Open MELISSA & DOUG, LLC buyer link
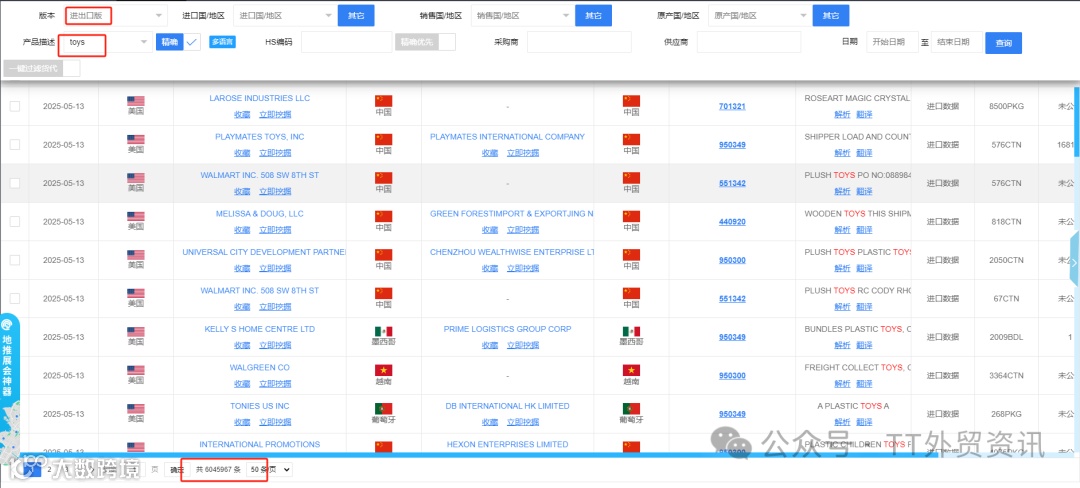The width and height of the screenshot is (1080, 488). (260, 214)
